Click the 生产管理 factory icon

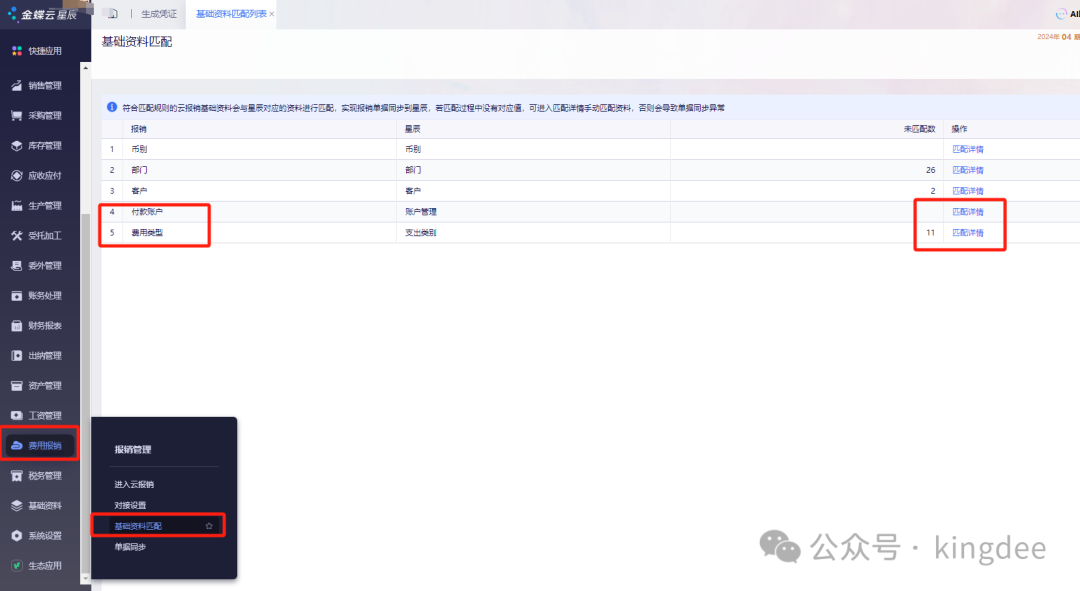17,206
